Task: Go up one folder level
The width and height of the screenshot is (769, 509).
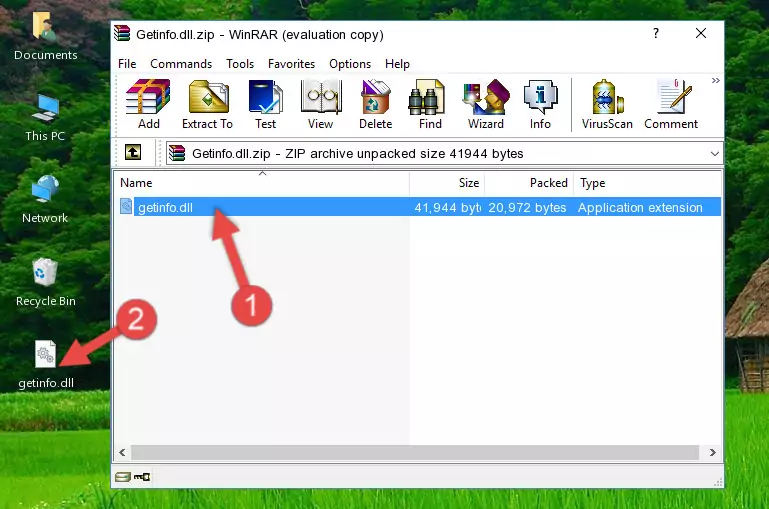Action: pyautogui.click(x=132, y=153)
